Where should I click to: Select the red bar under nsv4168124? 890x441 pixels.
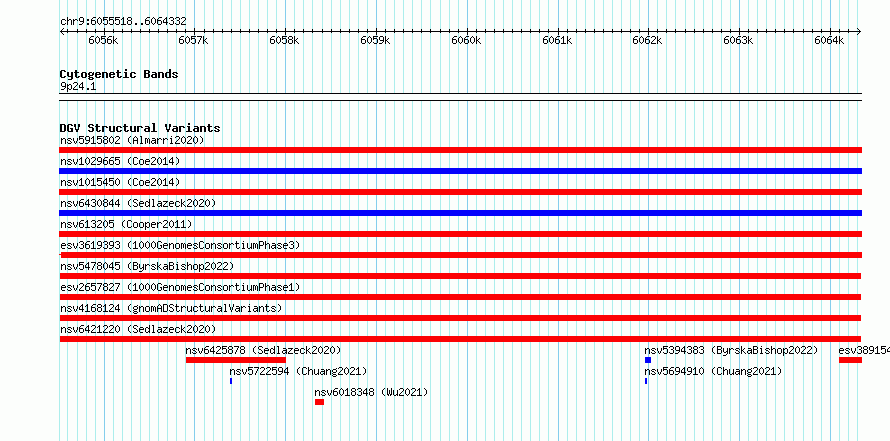pos(460,318)
